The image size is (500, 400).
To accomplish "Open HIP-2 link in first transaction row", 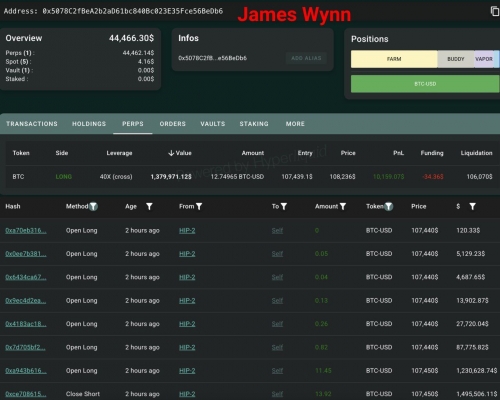I will [x=187, y=230].
